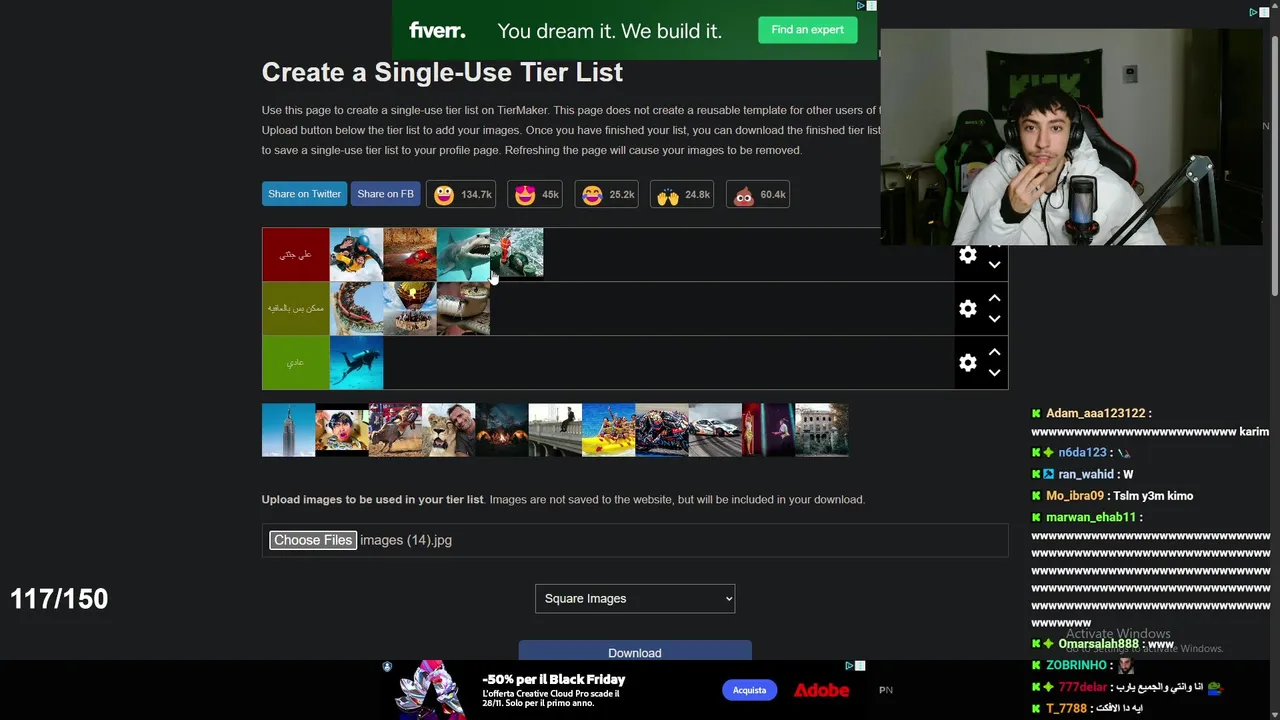
Task: Open settings gear for the red tier row
Action: pos(967,255)
